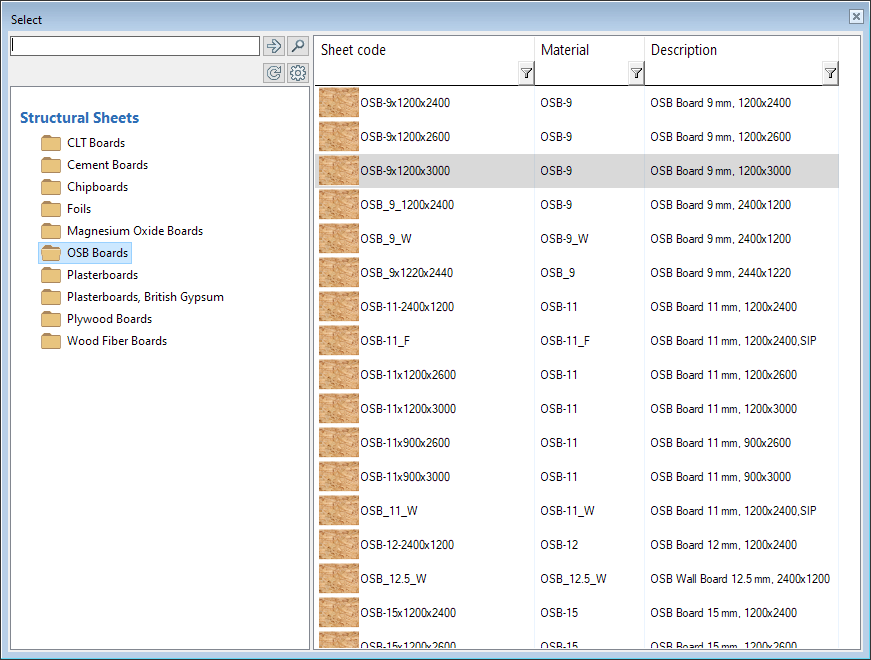
Task: Open the Plywood Boards category
Action: pyautogui.click(x=109, y=319)
